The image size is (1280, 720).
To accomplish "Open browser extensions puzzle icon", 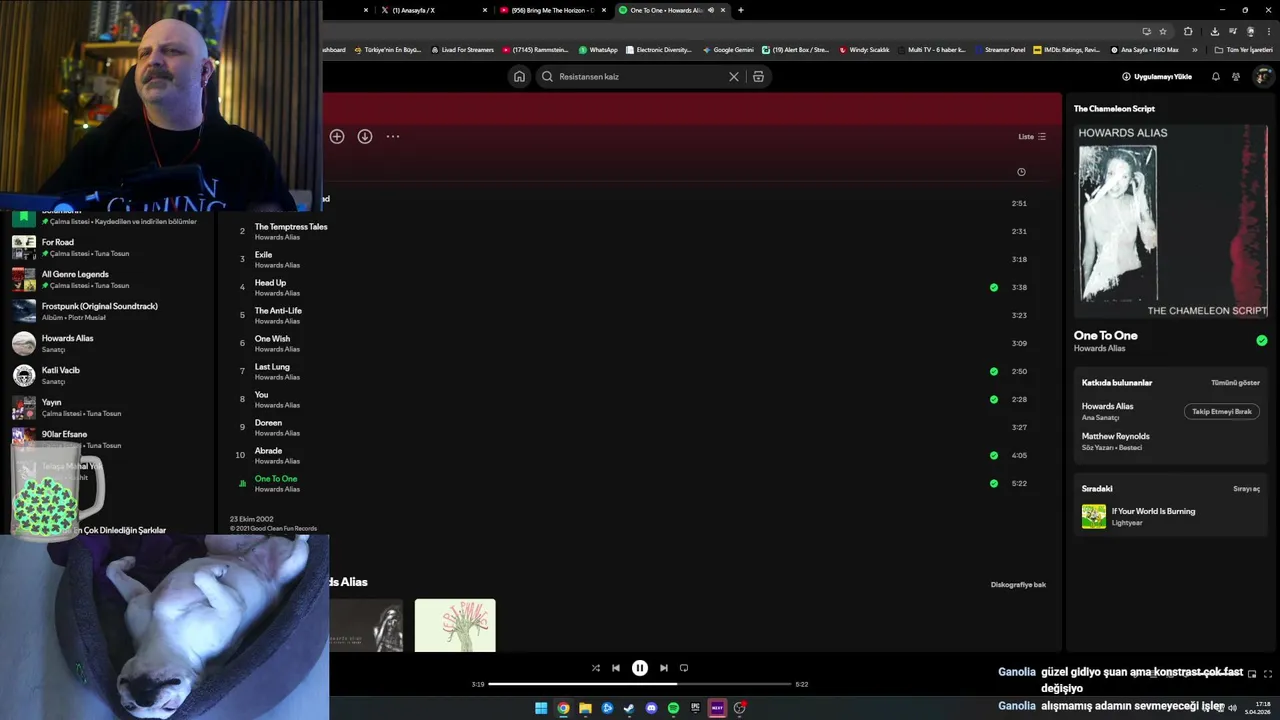I will pos(1188,31).
